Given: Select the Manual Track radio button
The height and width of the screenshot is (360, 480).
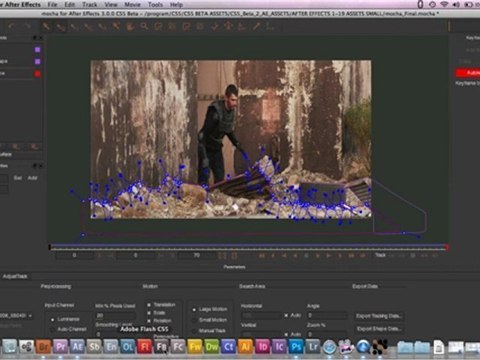Looking at the screenshot, I should click(x=194, y=331).
